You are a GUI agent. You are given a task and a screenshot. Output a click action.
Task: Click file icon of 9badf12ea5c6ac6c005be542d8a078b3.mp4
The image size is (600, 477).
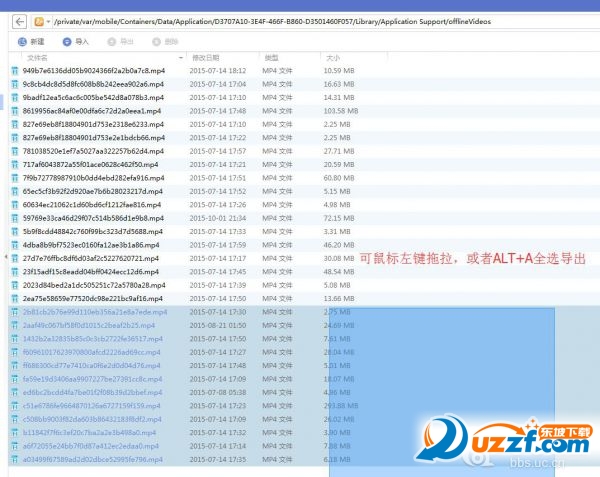pyautogui.click(x=15, y=98)
